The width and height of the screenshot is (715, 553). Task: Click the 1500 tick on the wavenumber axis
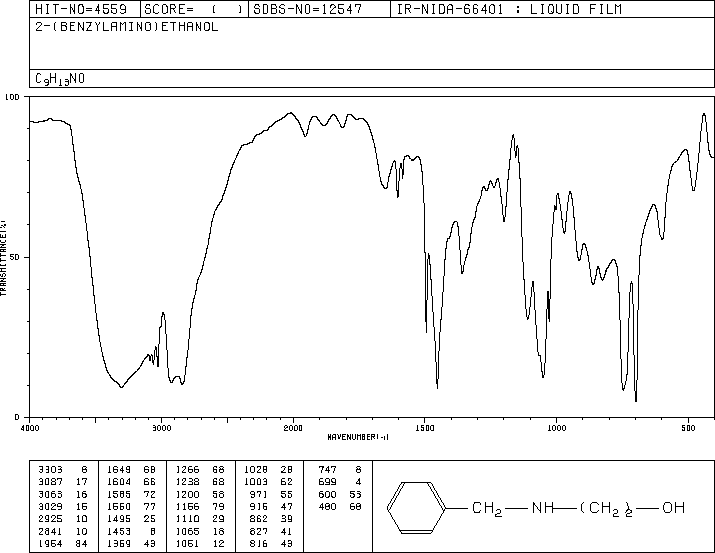pos(425,428)
